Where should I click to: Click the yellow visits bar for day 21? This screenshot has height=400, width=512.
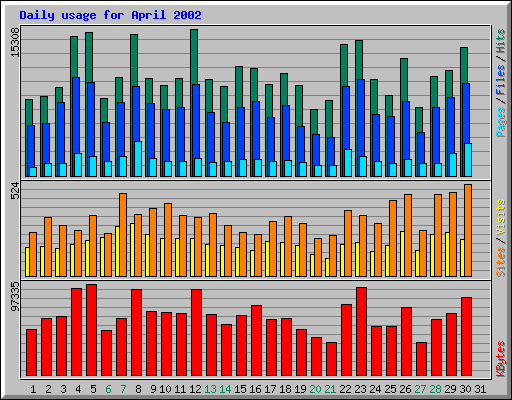click(327, 267)
